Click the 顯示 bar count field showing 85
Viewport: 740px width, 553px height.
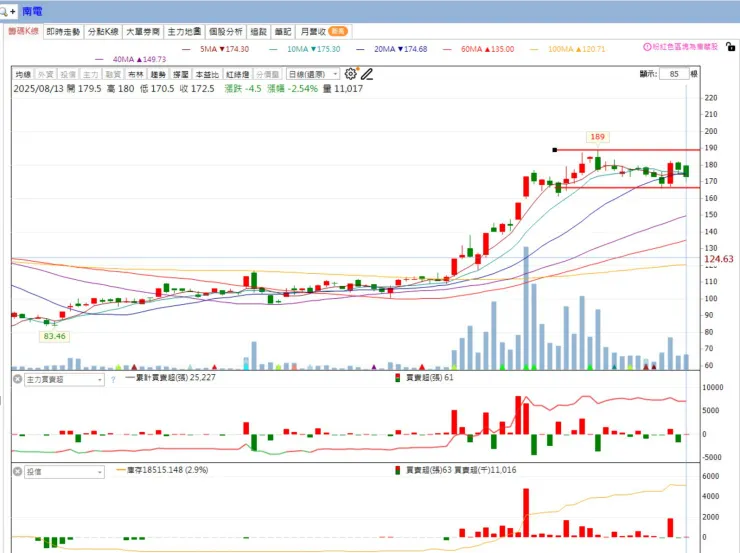point(674,74)
